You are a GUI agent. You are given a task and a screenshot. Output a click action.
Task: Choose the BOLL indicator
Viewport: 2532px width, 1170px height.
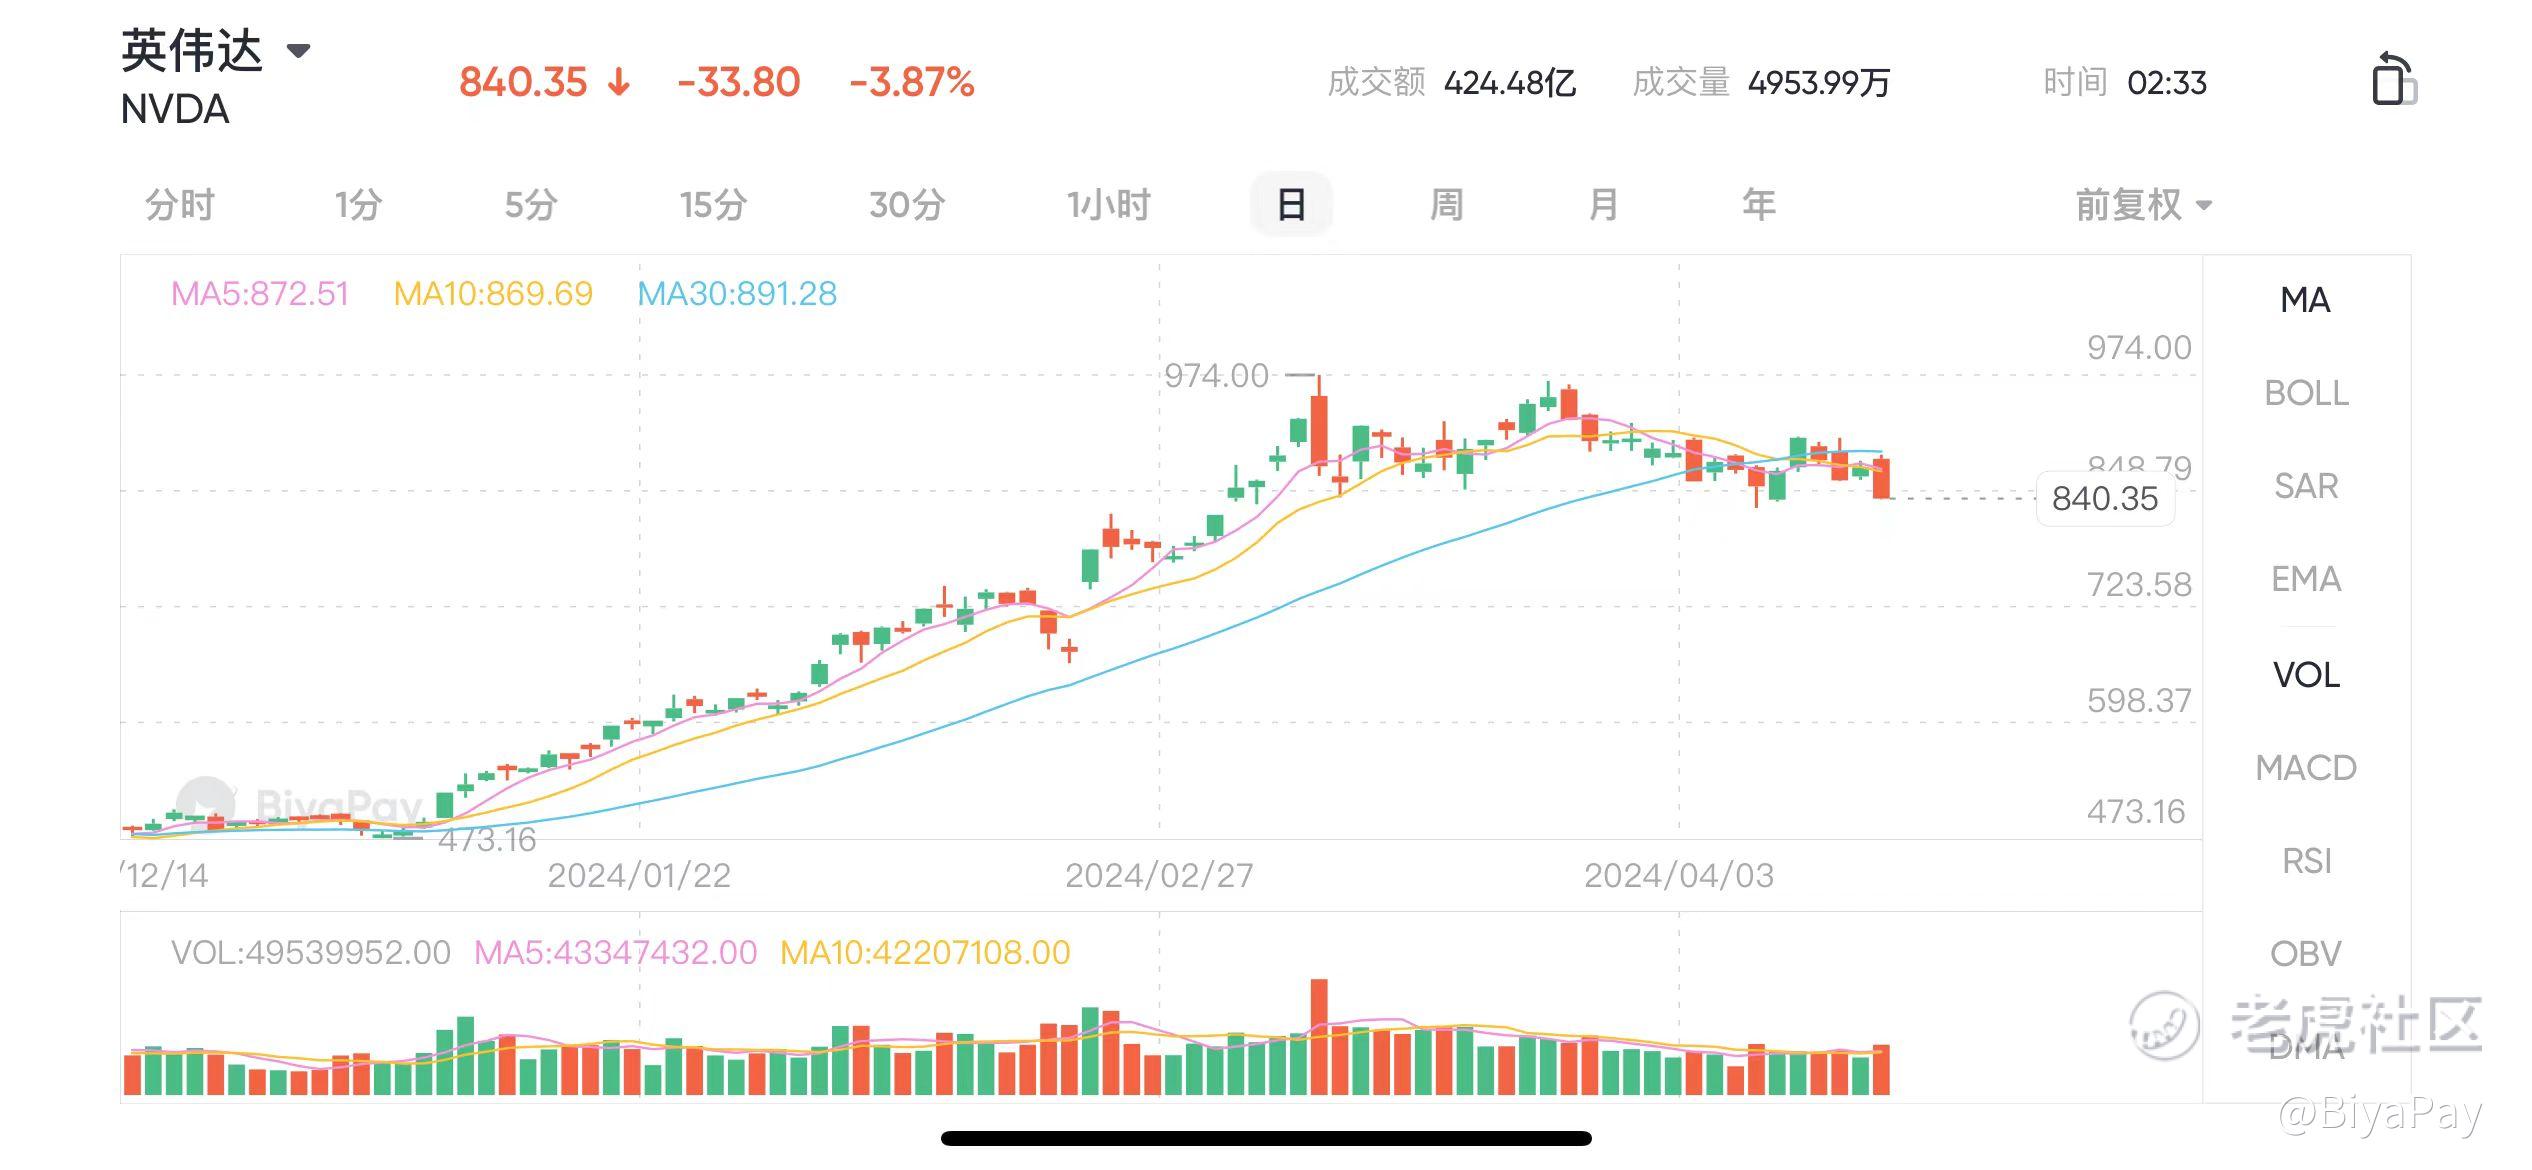(x=2306, y=393)
